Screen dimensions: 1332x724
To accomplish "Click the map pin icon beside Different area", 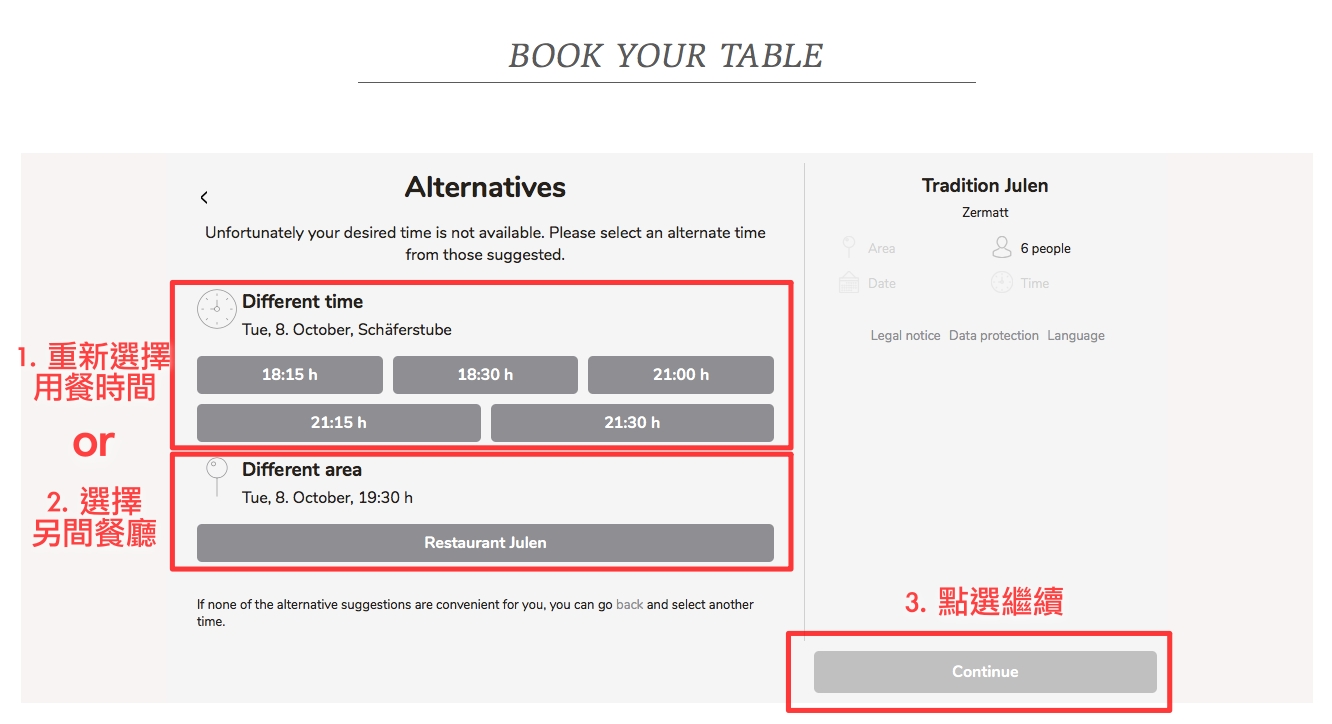I will 216,477.
